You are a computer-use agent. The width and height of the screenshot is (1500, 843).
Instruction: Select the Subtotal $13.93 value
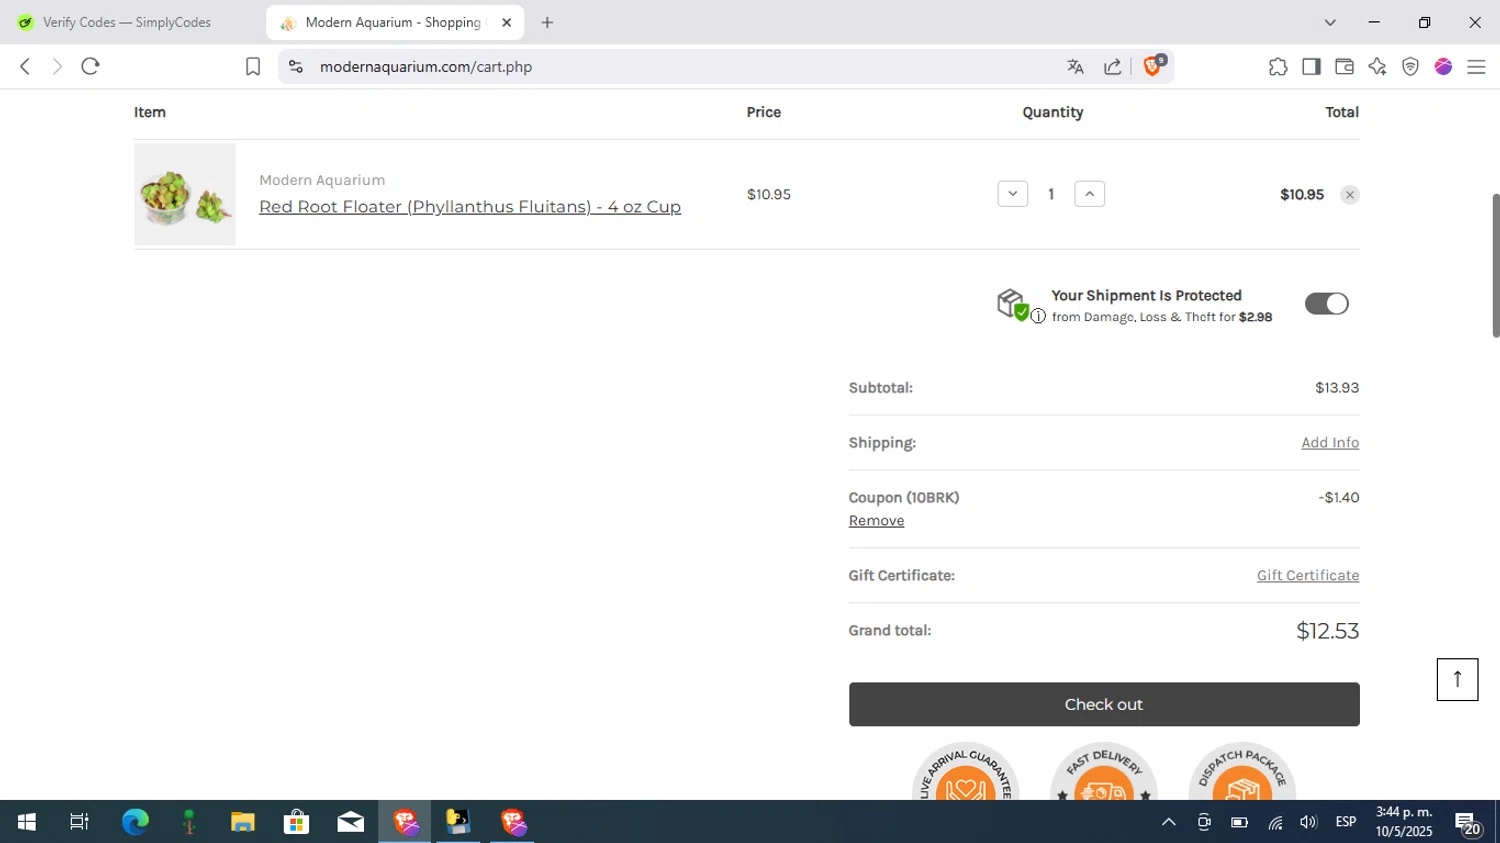[x=1337, y=388]
